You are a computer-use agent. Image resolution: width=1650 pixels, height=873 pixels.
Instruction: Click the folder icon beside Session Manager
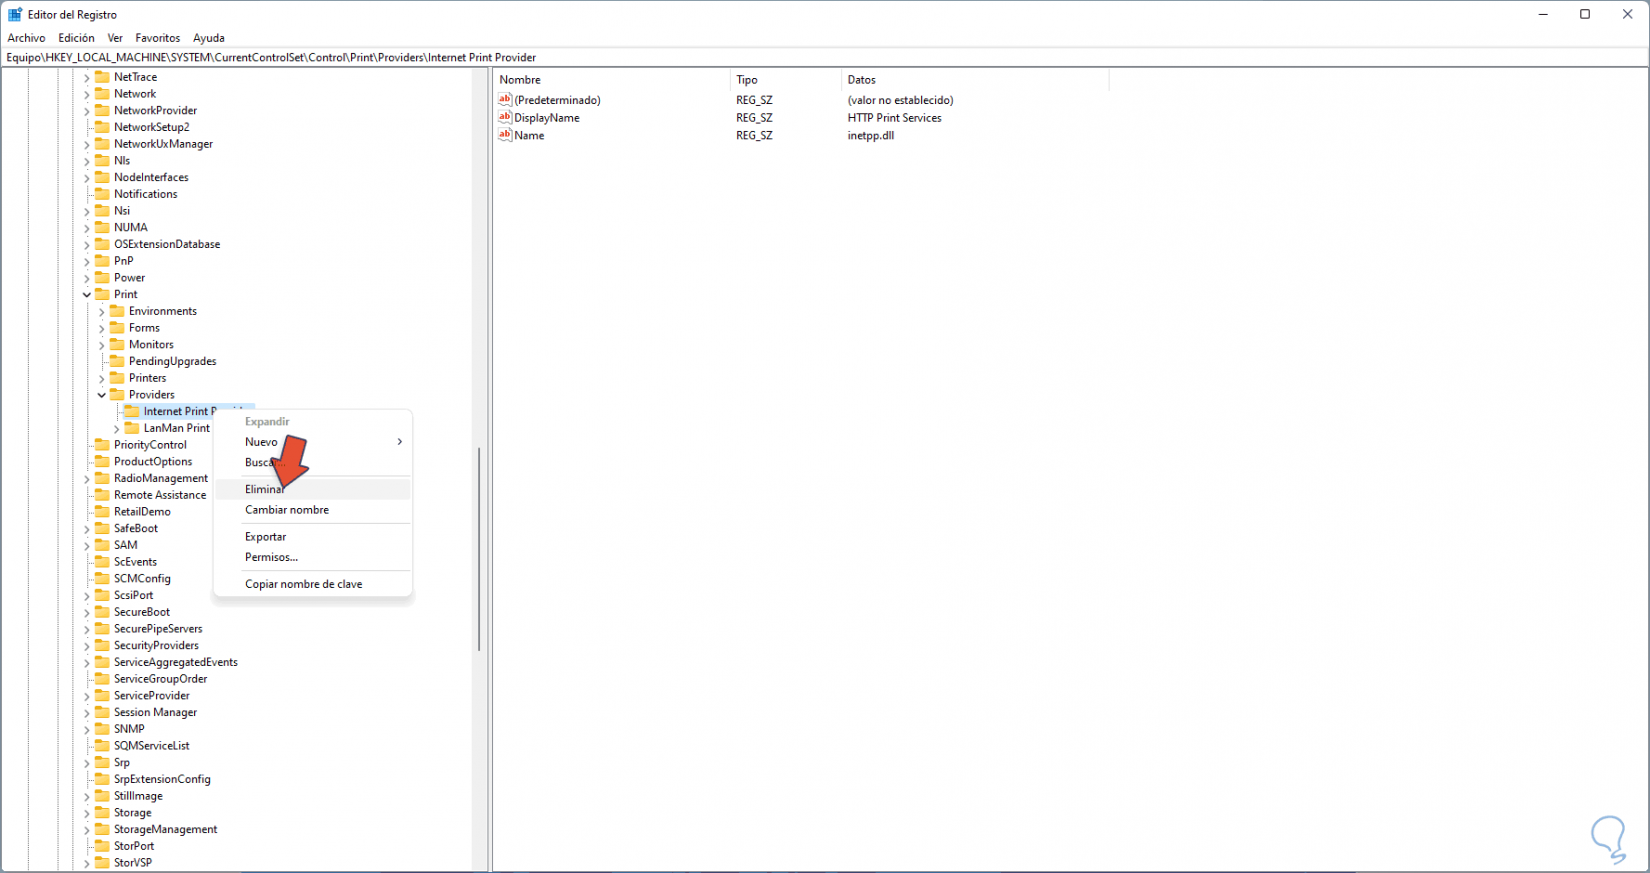(102, 712)
